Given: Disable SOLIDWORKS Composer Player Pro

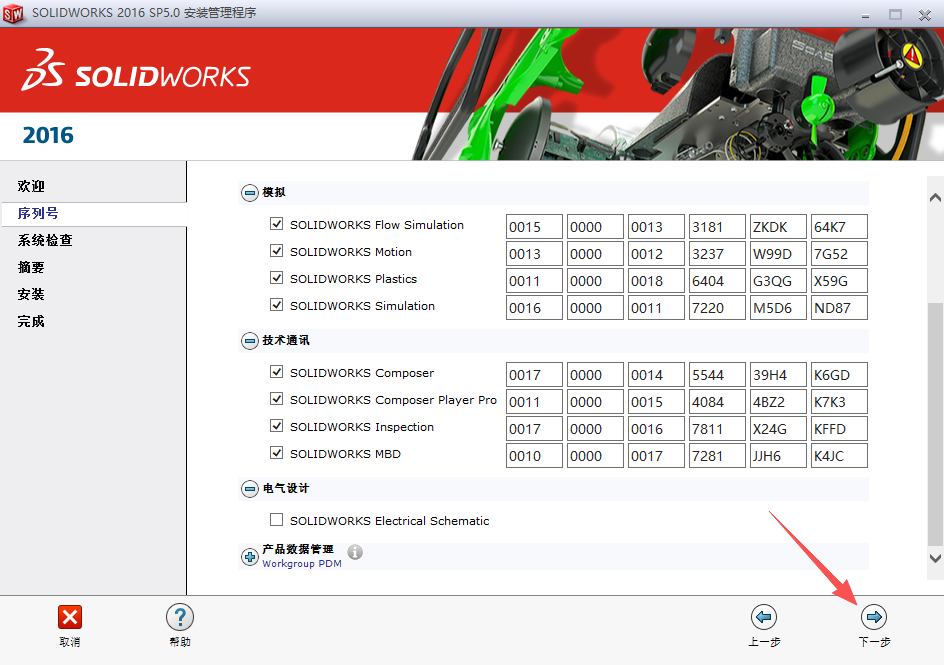Looking at the screenshot, I should 276,400.
